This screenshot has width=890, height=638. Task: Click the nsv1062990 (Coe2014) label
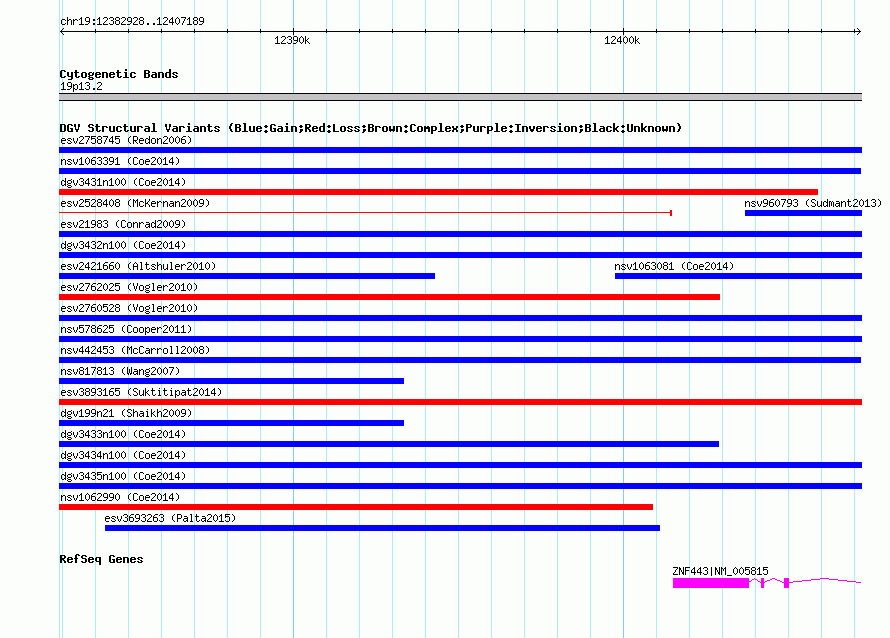[x=120, y=497]
